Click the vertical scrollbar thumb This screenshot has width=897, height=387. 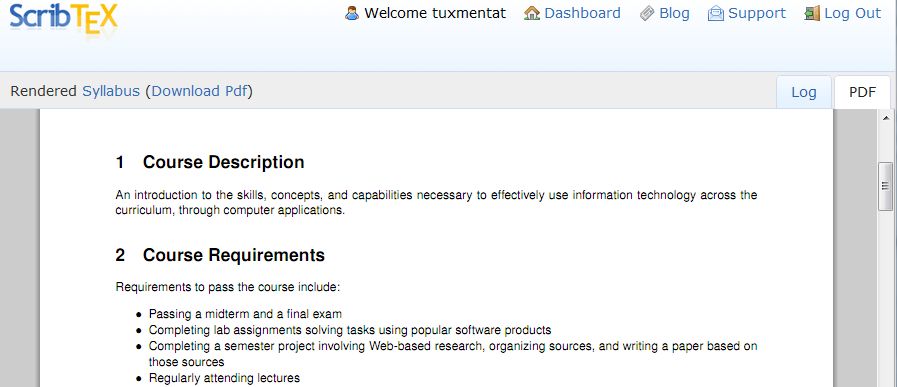click(x=885, y=186)
